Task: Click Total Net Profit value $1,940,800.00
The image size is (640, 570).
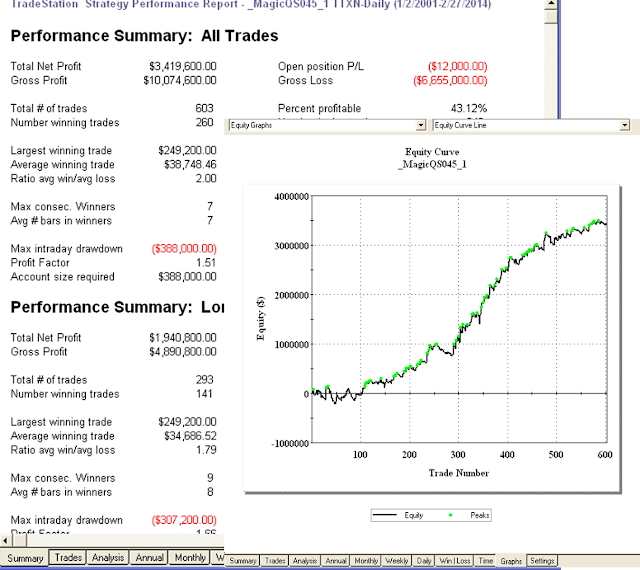Action: click(x=182, y=338)
